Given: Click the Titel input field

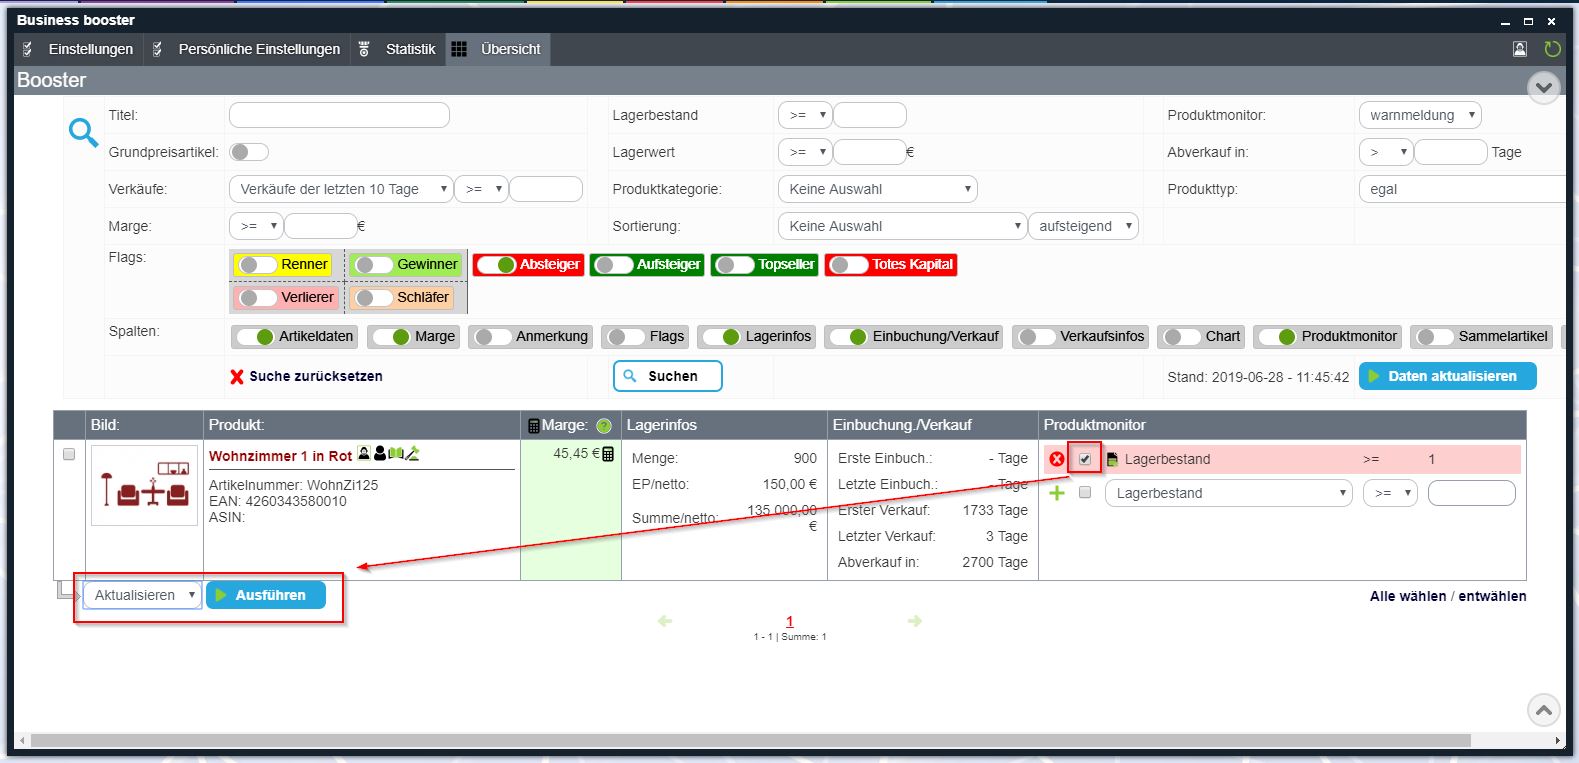Looking at the screenshot, I should [339, 115].
